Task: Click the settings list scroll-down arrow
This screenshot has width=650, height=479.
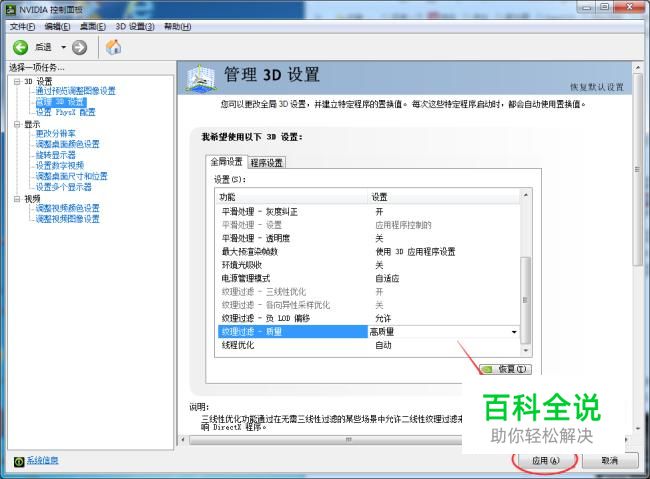Action: click(526, 350)
